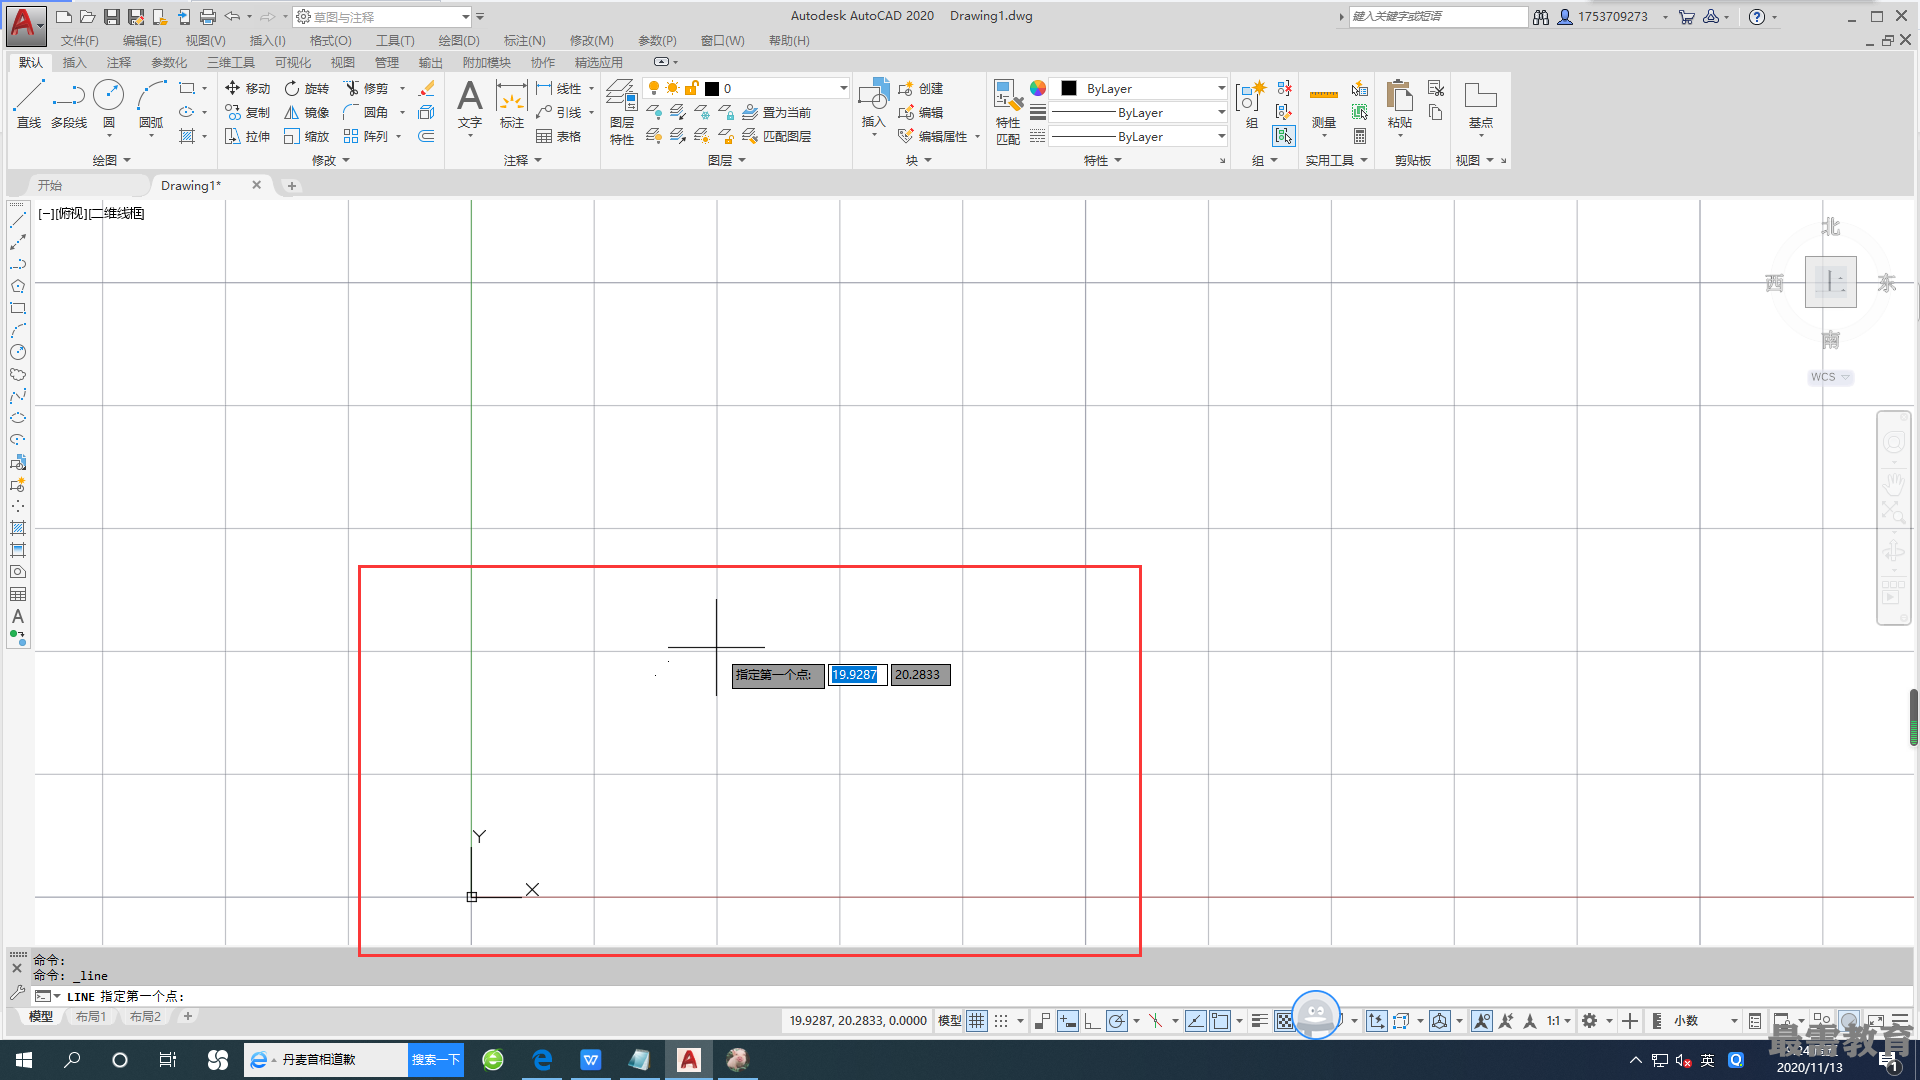Select the Polyline (多段线) tool
The image size is (1920, 1080).
click(69, 104)
